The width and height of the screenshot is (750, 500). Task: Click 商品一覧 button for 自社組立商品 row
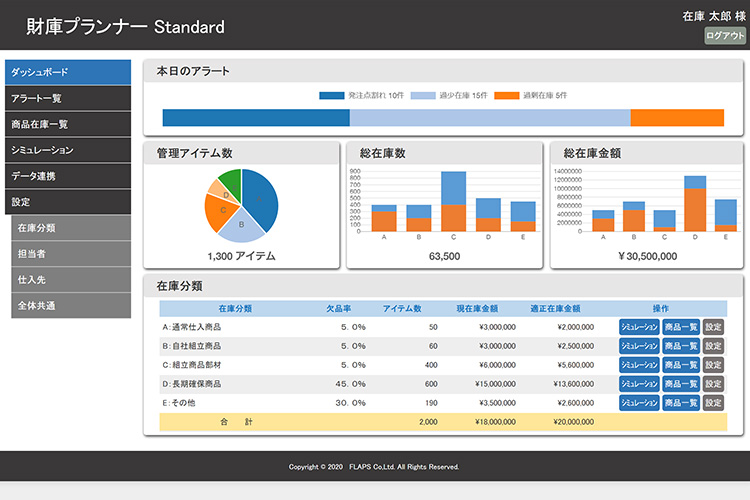tap(681, 346)
